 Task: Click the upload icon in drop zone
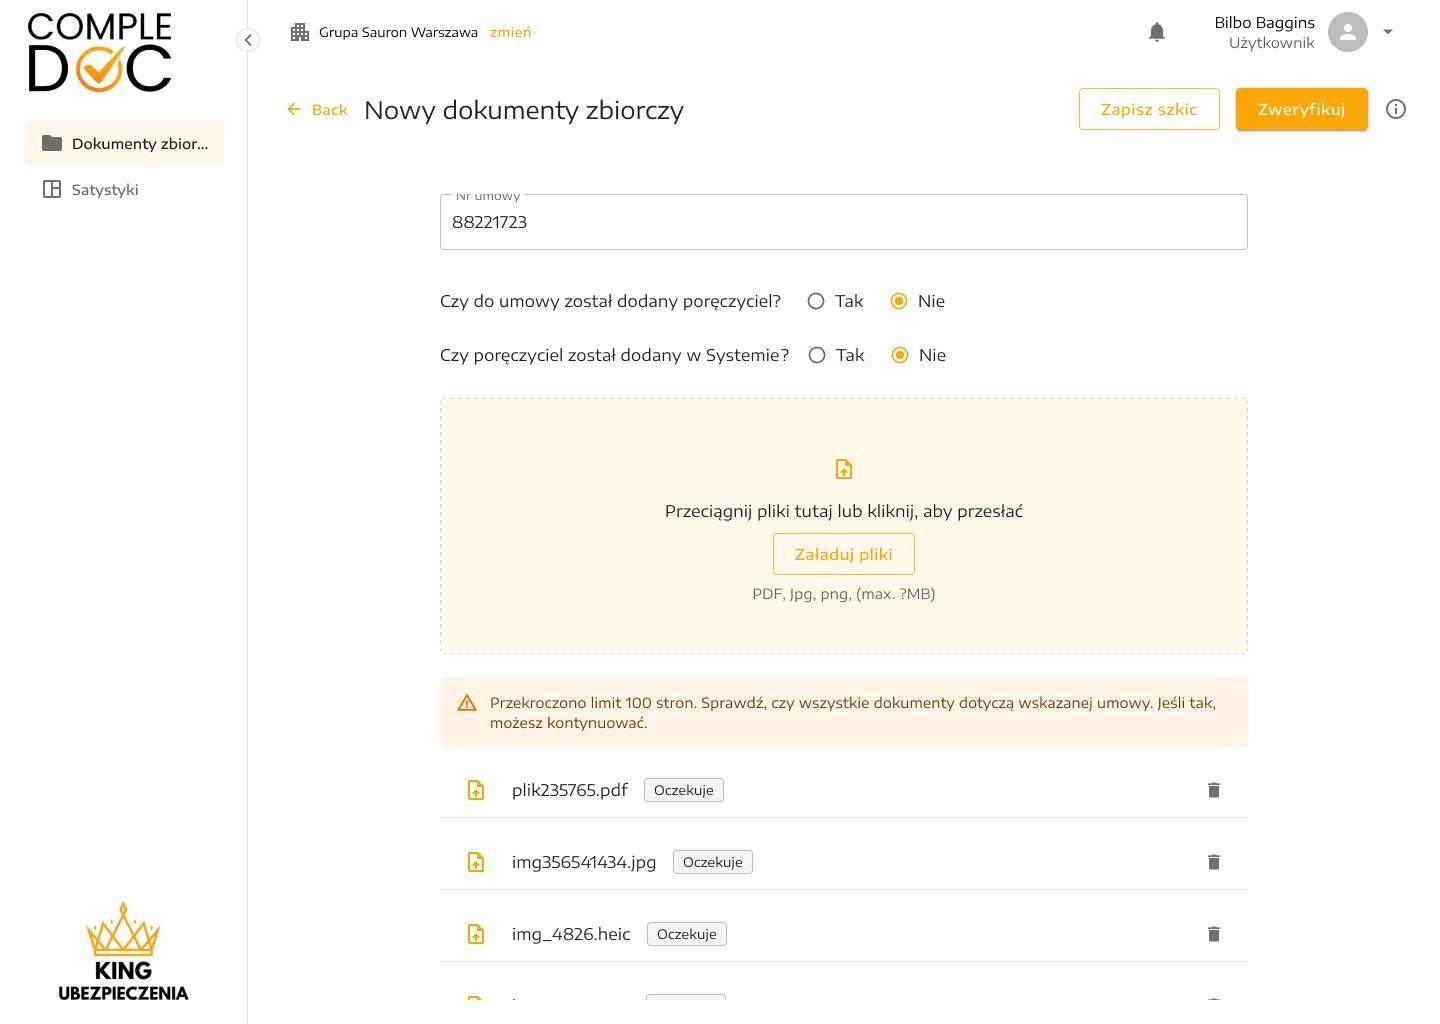tap(843, 469)
